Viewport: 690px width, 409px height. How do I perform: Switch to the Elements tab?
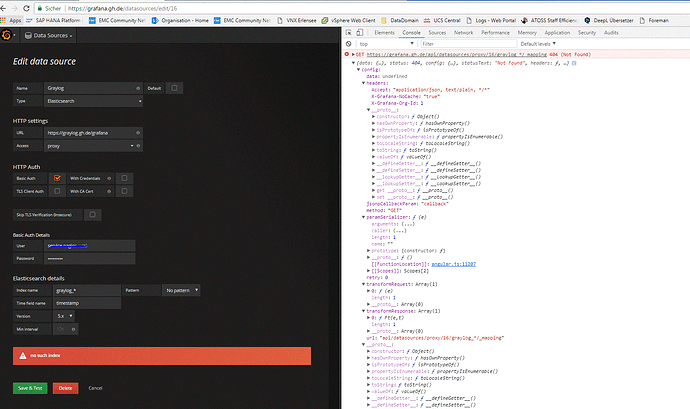click(x=384, y=33)
